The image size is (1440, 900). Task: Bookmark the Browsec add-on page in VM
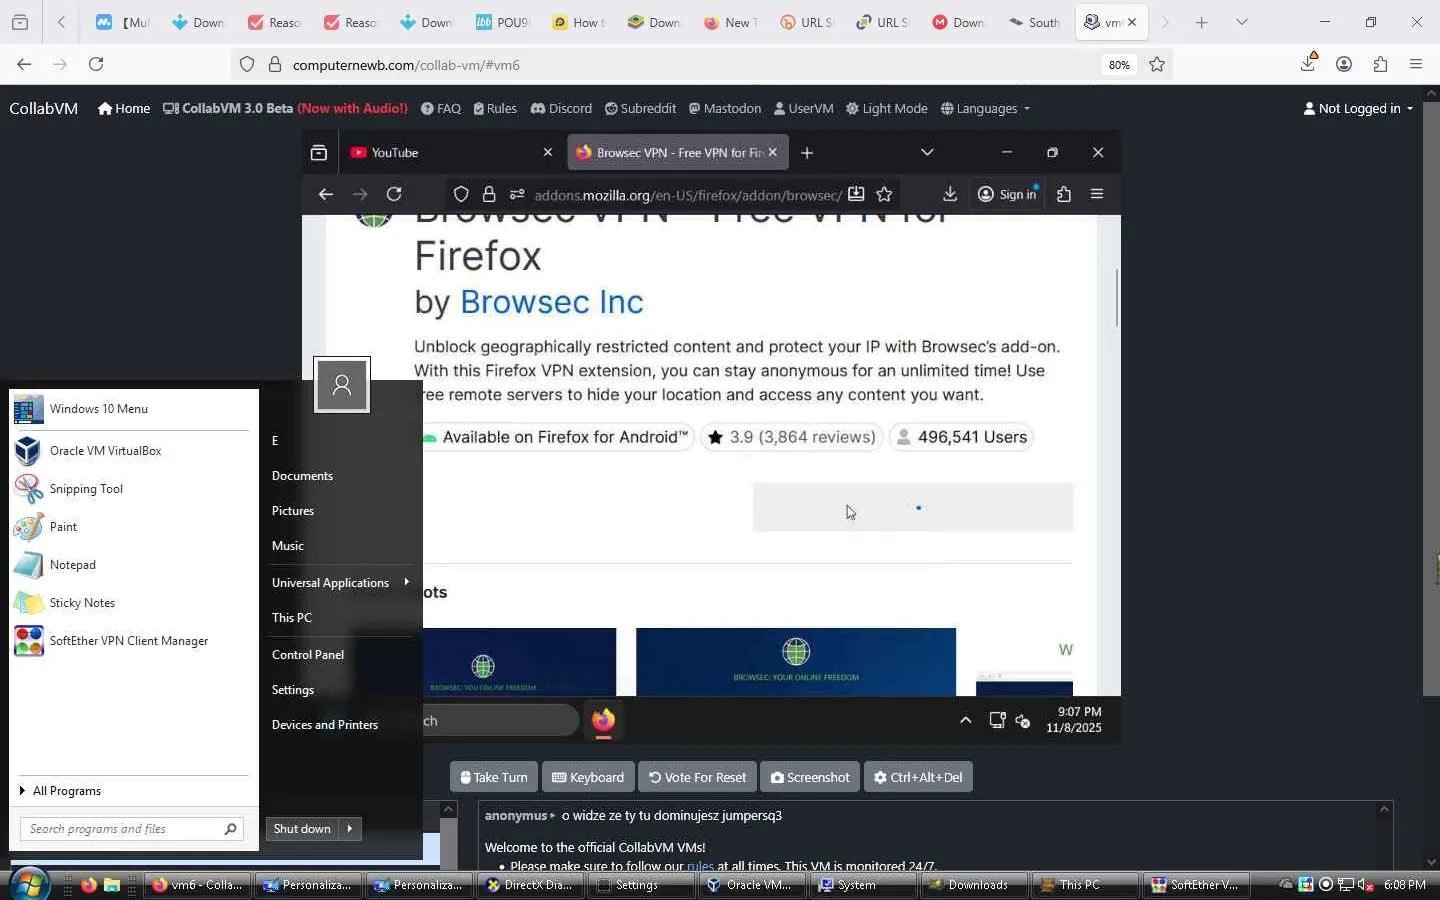pyautogui.click(x=884, y=194)
